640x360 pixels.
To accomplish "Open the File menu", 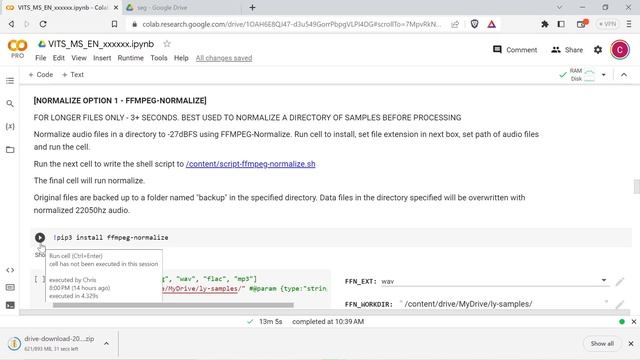I will coord(40,58).
